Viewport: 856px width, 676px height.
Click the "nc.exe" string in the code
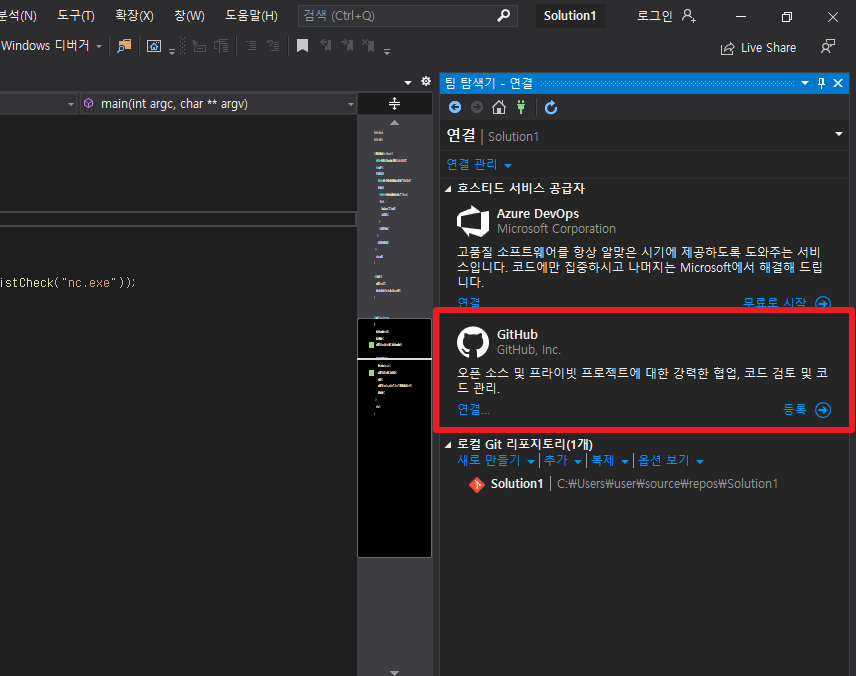click(89, 283)
